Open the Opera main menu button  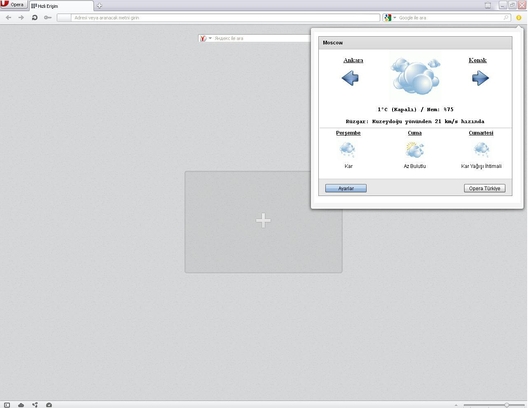(13, 4)
